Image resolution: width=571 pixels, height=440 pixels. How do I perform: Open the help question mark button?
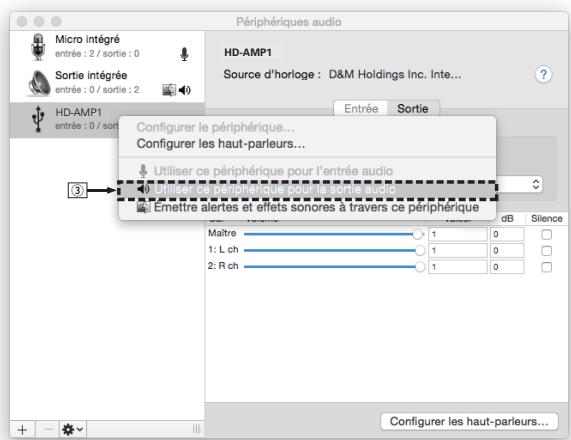tap(543, 74)
